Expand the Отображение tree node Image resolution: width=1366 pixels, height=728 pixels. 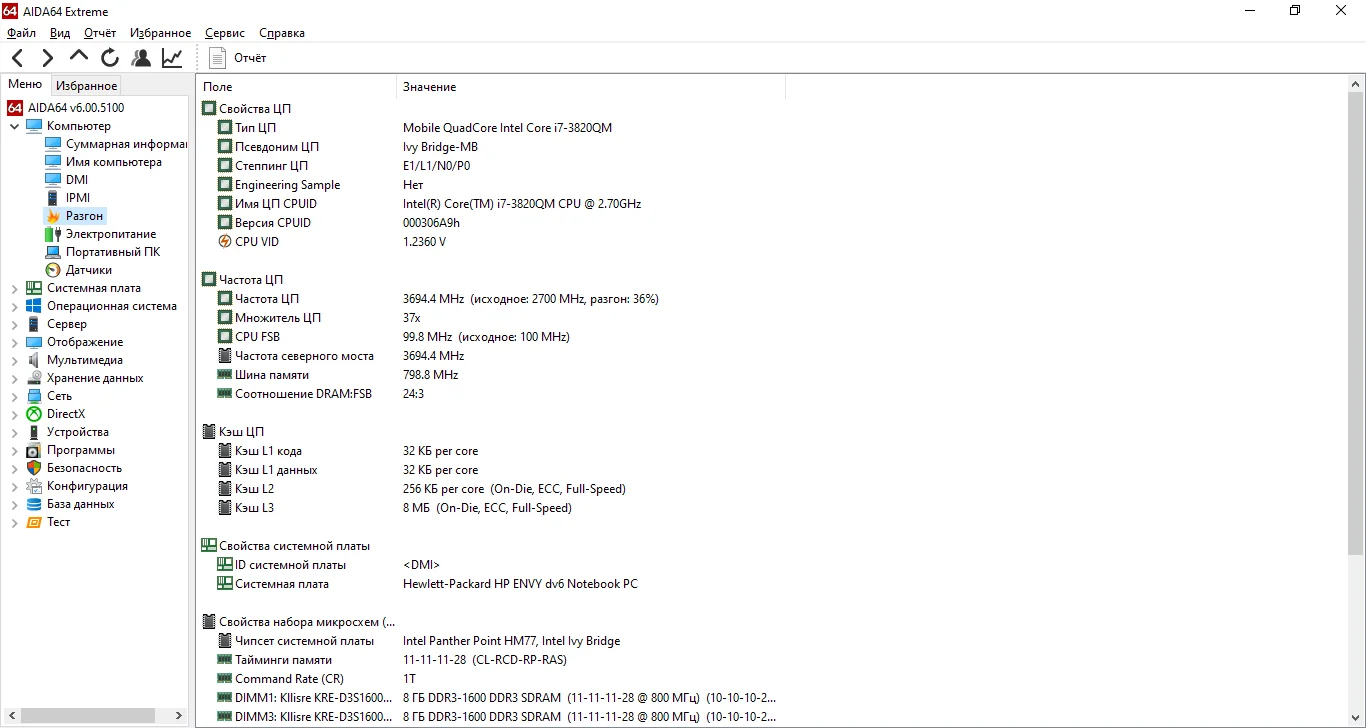point(14,342)
